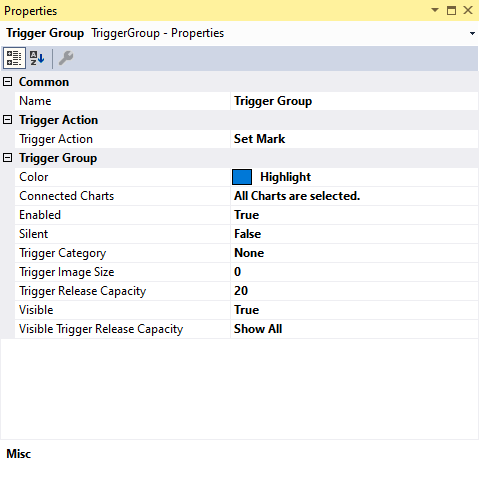The image size is (479, 502).
Task: Collapse the Trigger Action category
Action: (x=7, y=120)
